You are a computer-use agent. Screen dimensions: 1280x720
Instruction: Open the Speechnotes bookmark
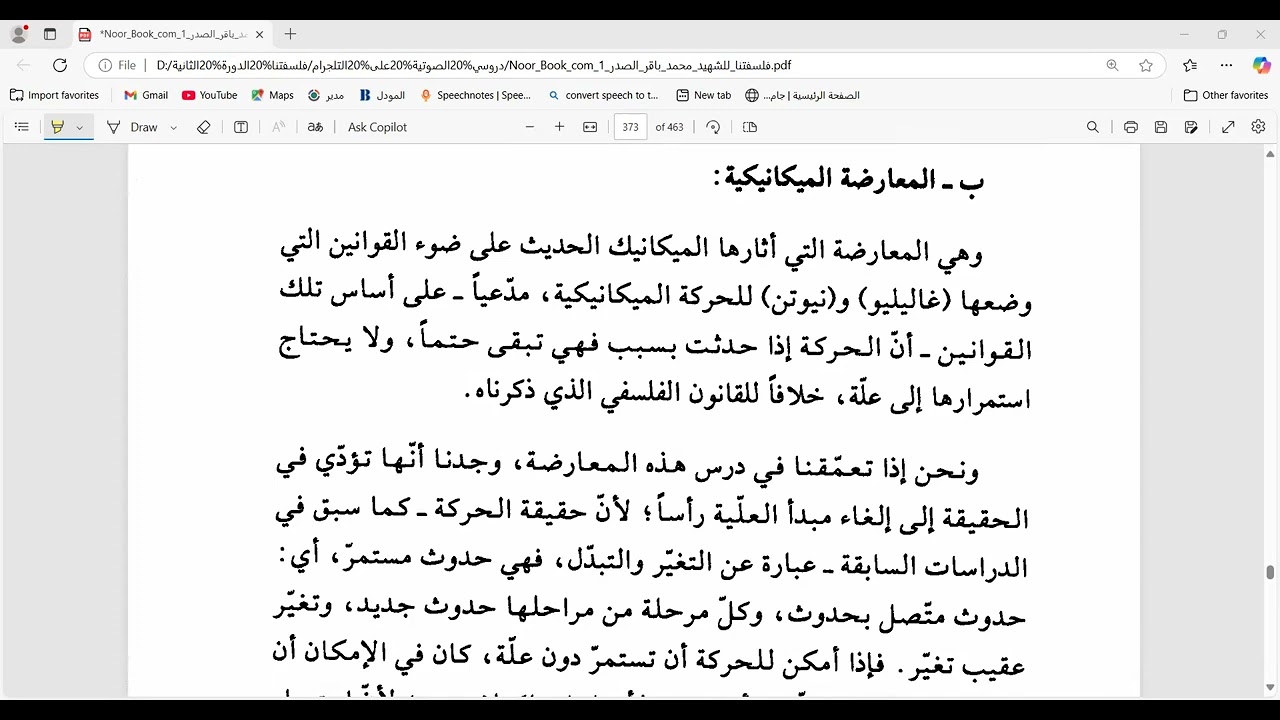coord(476,95)
